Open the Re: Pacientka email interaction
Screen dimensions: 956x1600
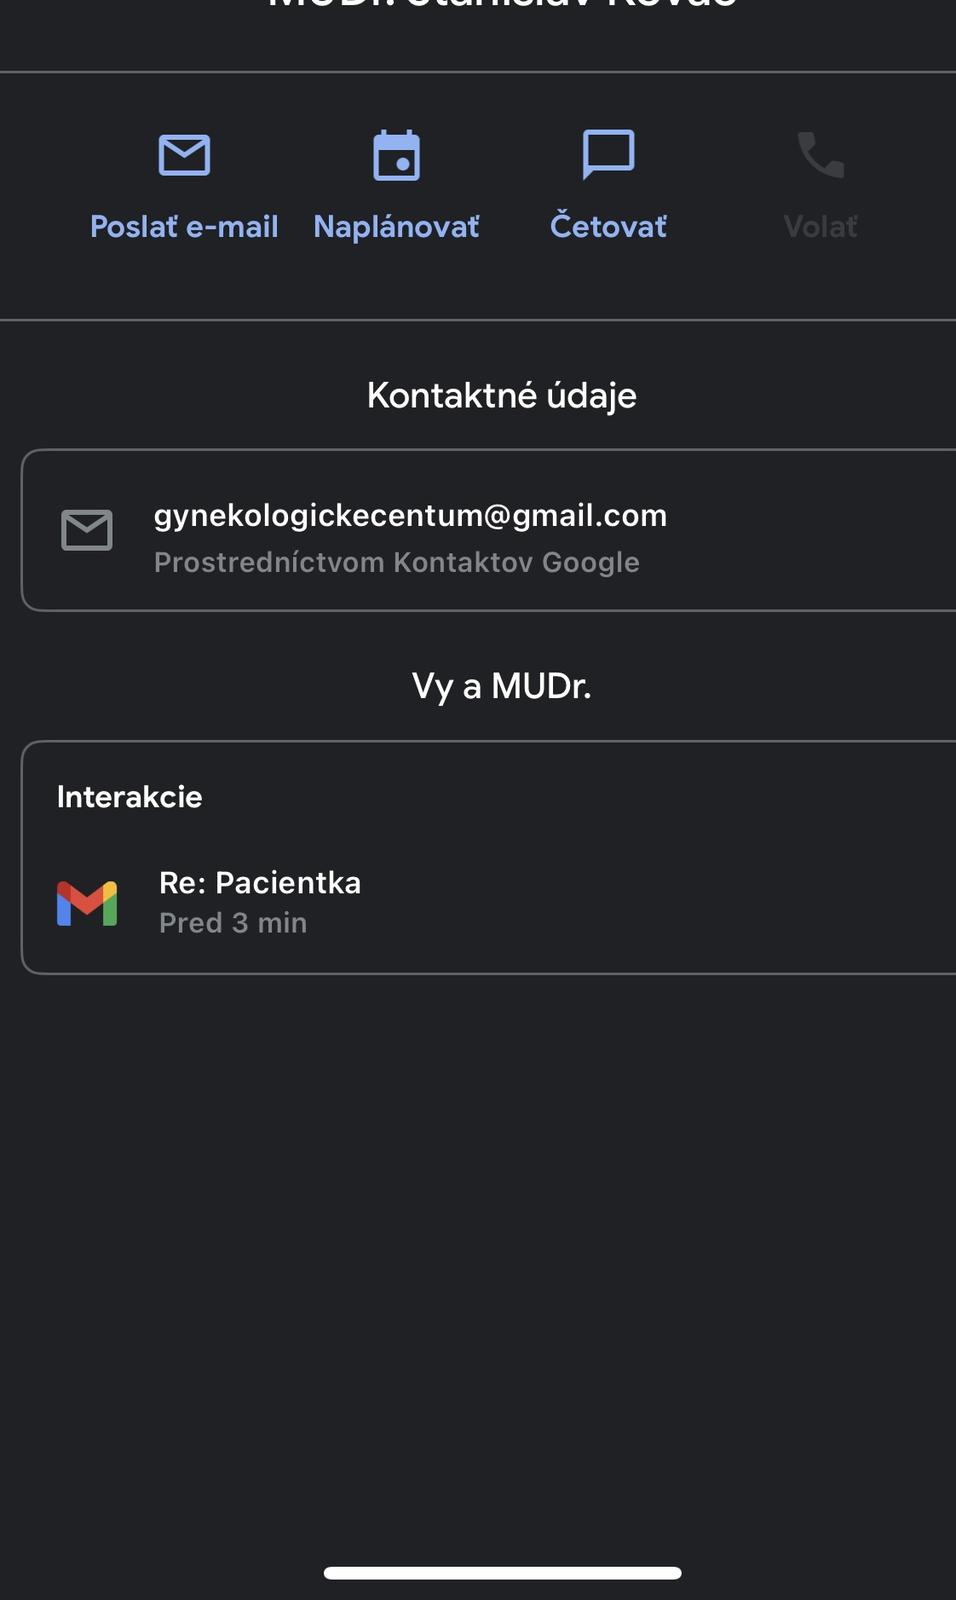(260, 883)
